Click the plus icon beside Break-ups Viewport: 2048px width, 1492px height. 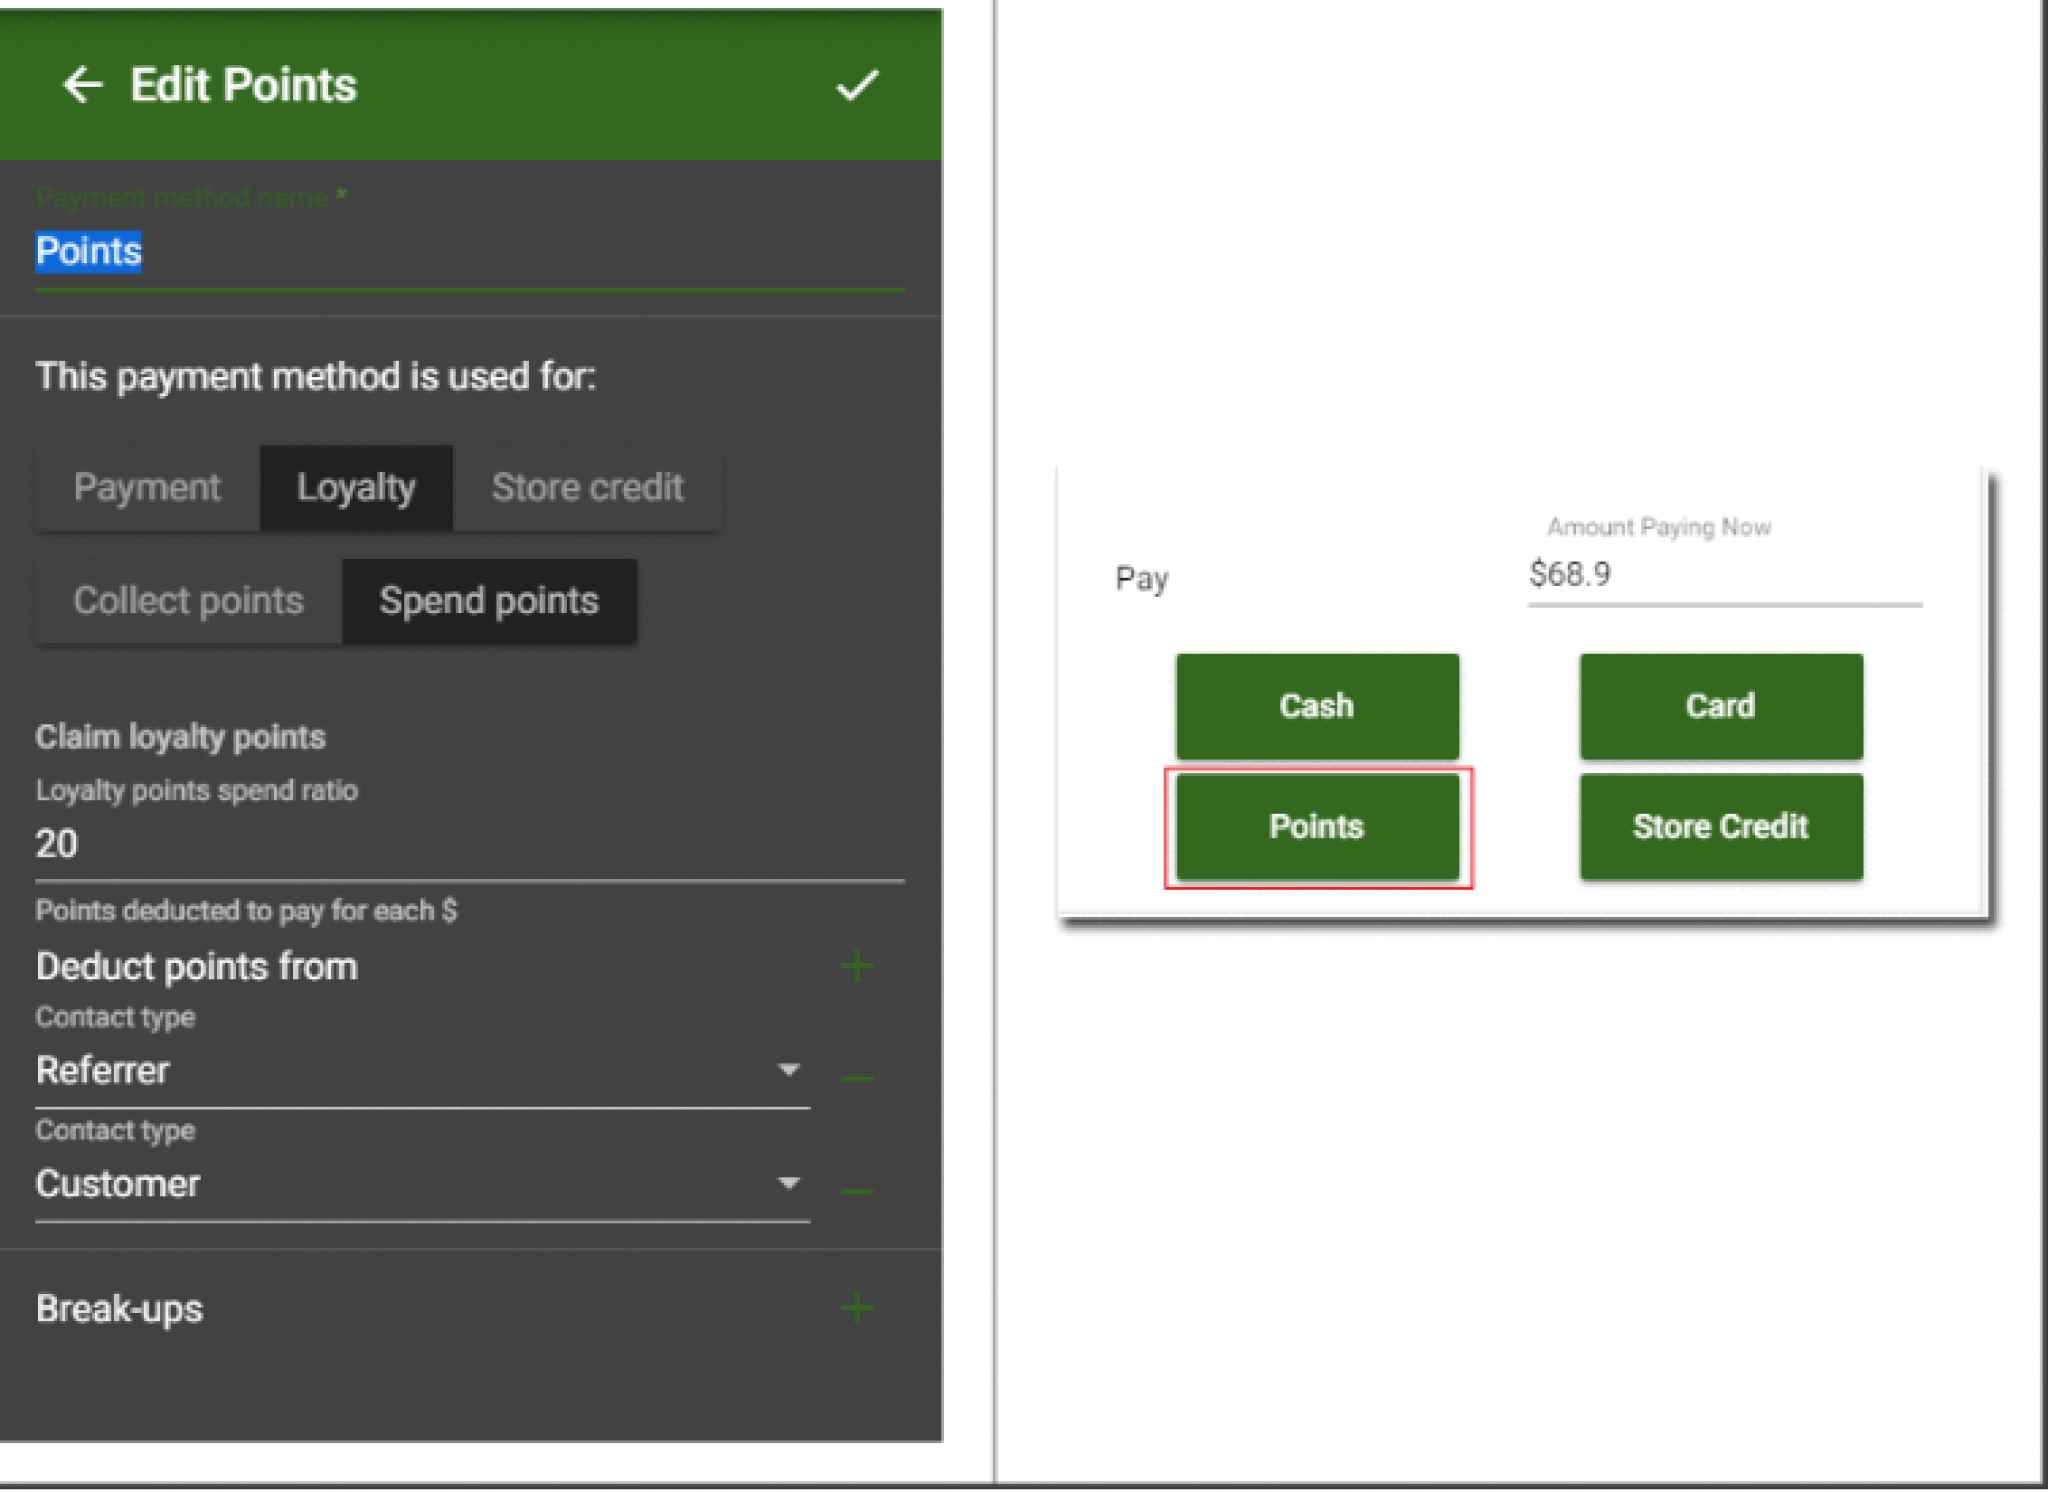coord(857,1308)
